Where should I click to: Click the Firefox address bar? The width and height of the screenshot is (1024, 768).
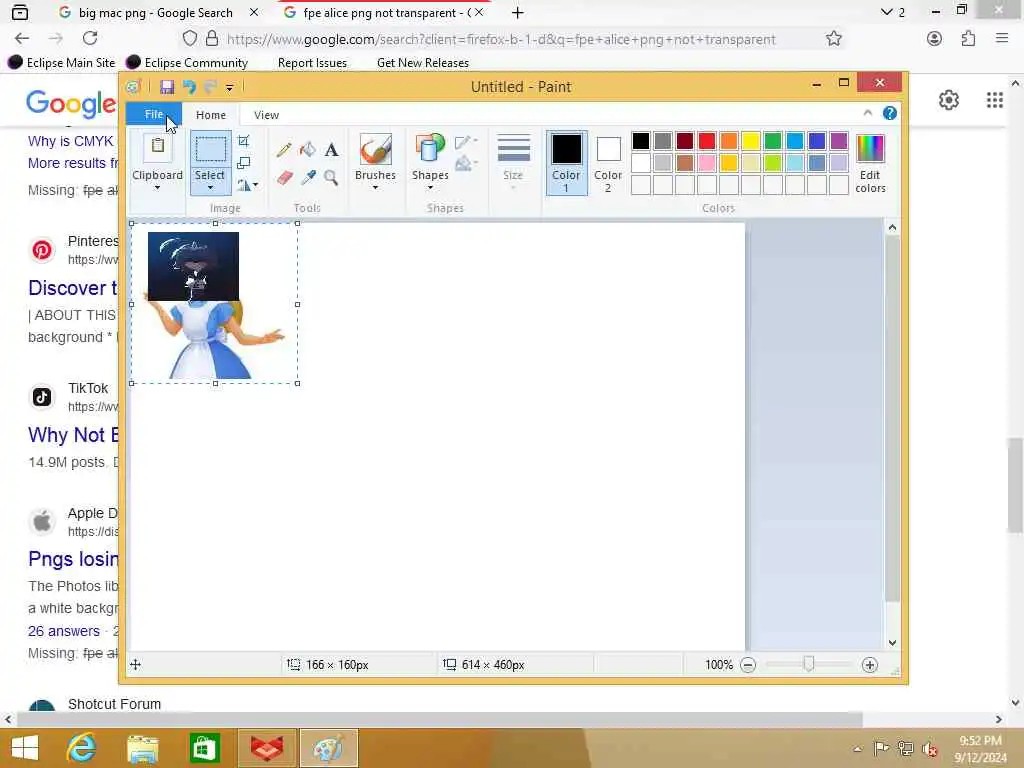click(x=501, y=39)
